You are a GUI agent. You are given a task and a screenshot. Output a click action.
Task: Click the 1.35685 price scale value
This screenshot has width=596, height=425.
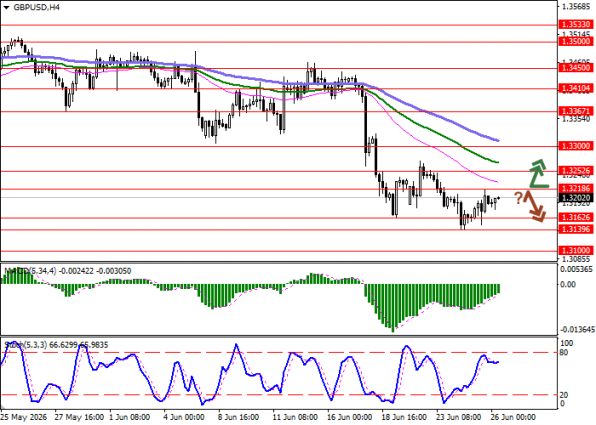576,6
